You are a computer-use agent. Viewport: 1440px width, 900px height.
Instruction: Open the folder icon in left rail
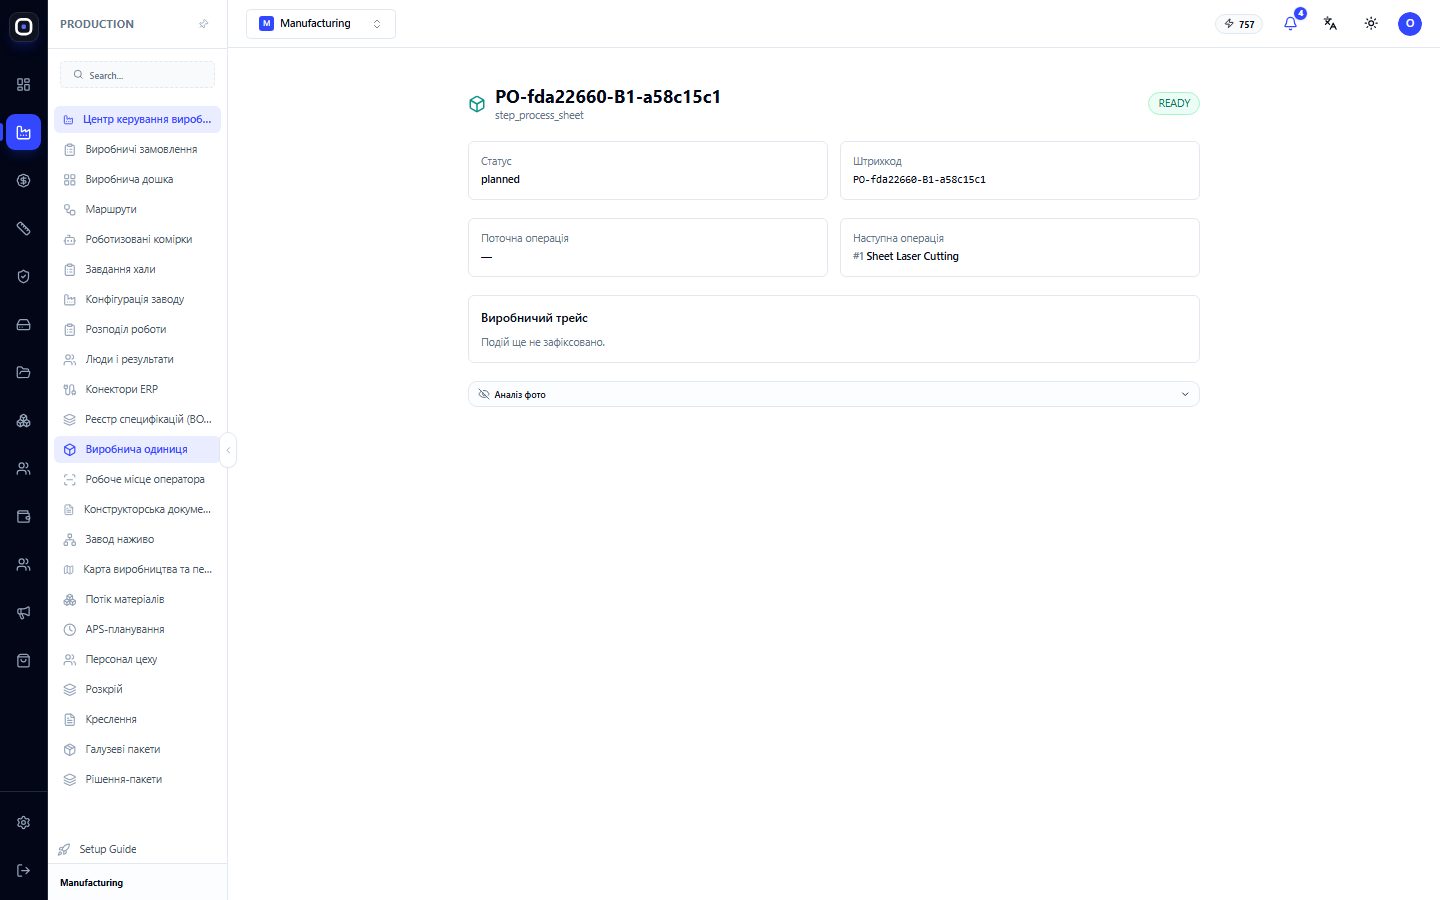[23, 372]
